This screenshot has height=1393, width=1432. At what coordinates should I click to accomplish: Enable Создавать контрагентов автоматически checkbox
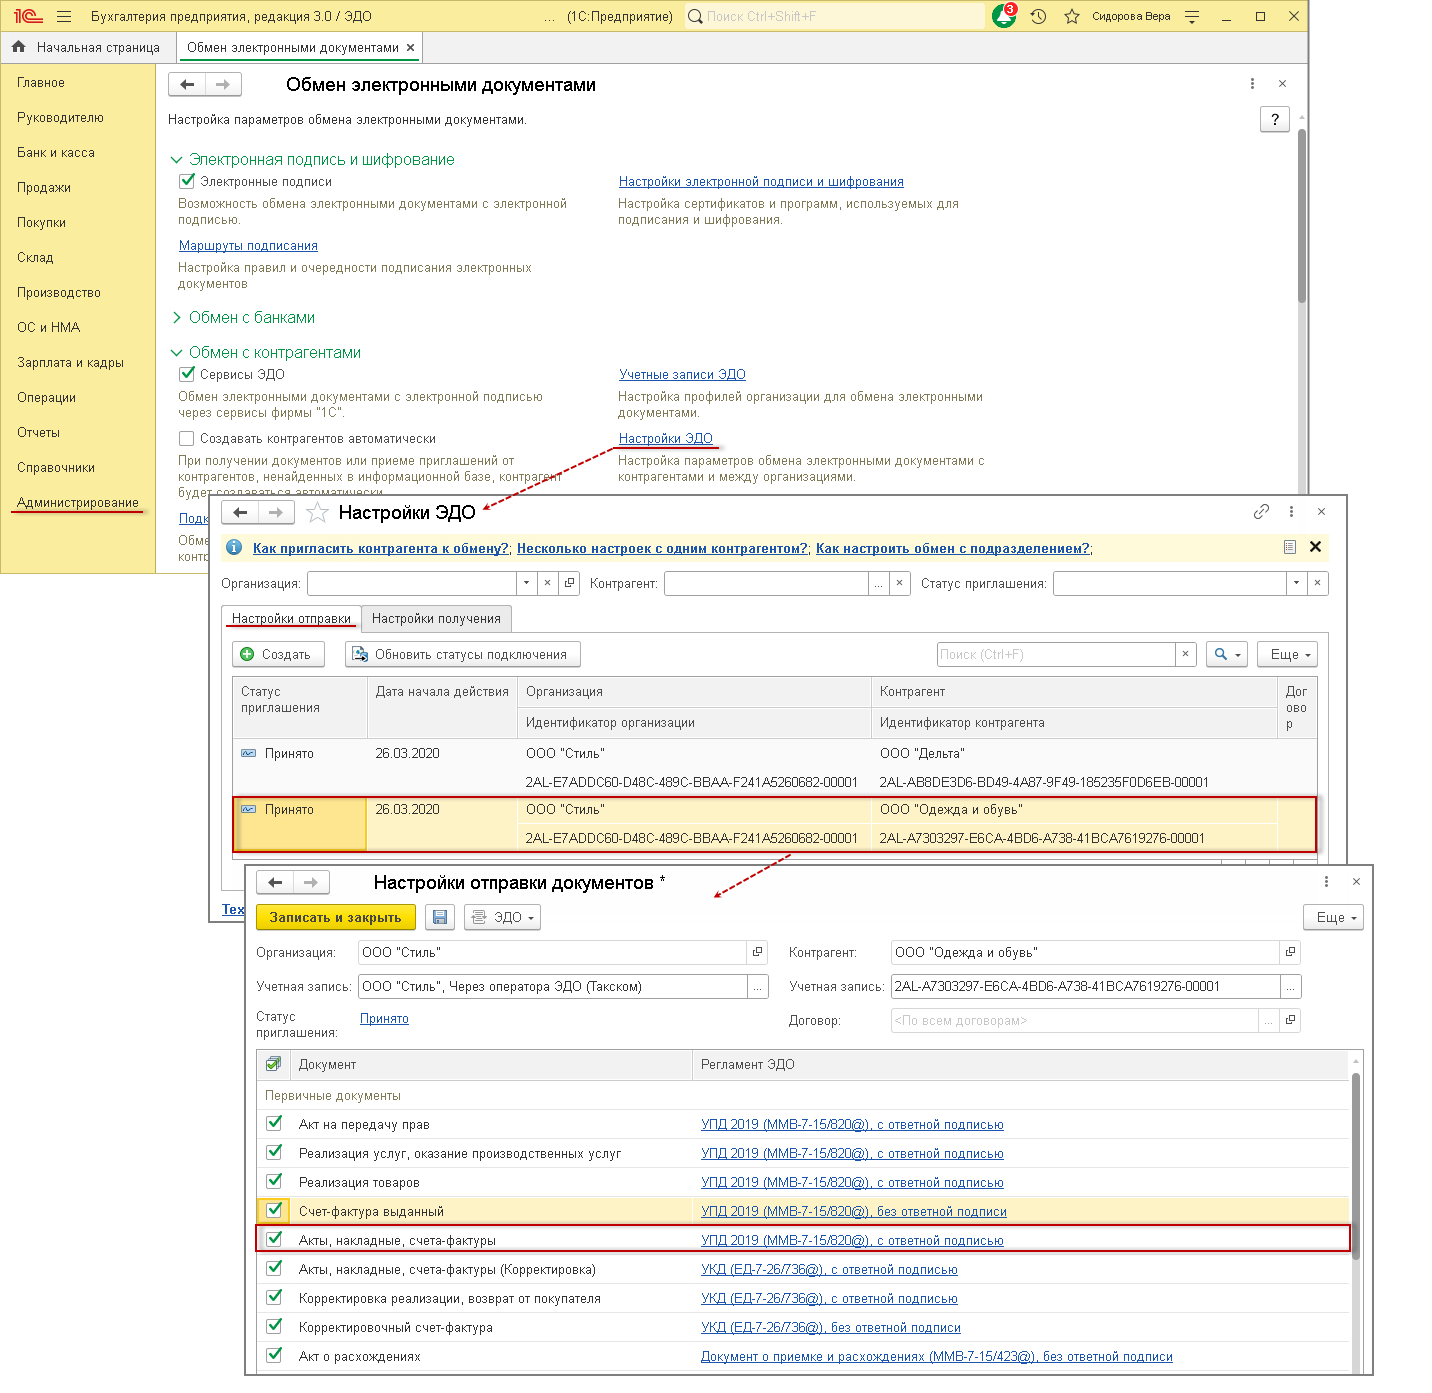pos(186,438)
